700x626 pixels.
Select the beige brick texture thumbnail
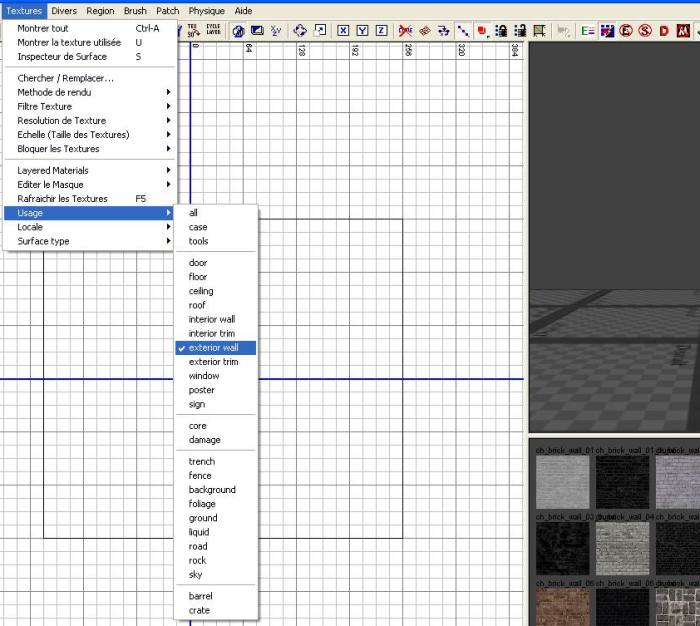point(622,549)
